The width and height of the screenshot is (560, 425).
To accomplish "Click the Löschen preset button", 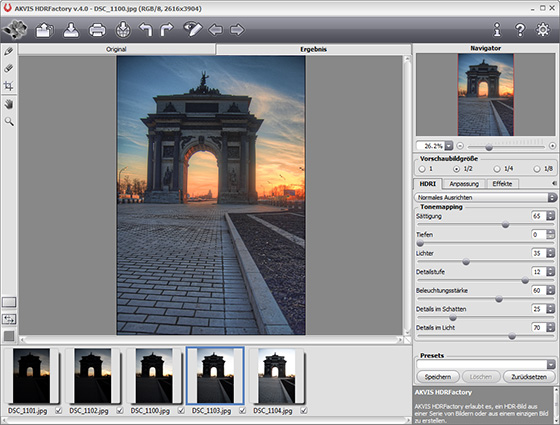I will (481, 377).
